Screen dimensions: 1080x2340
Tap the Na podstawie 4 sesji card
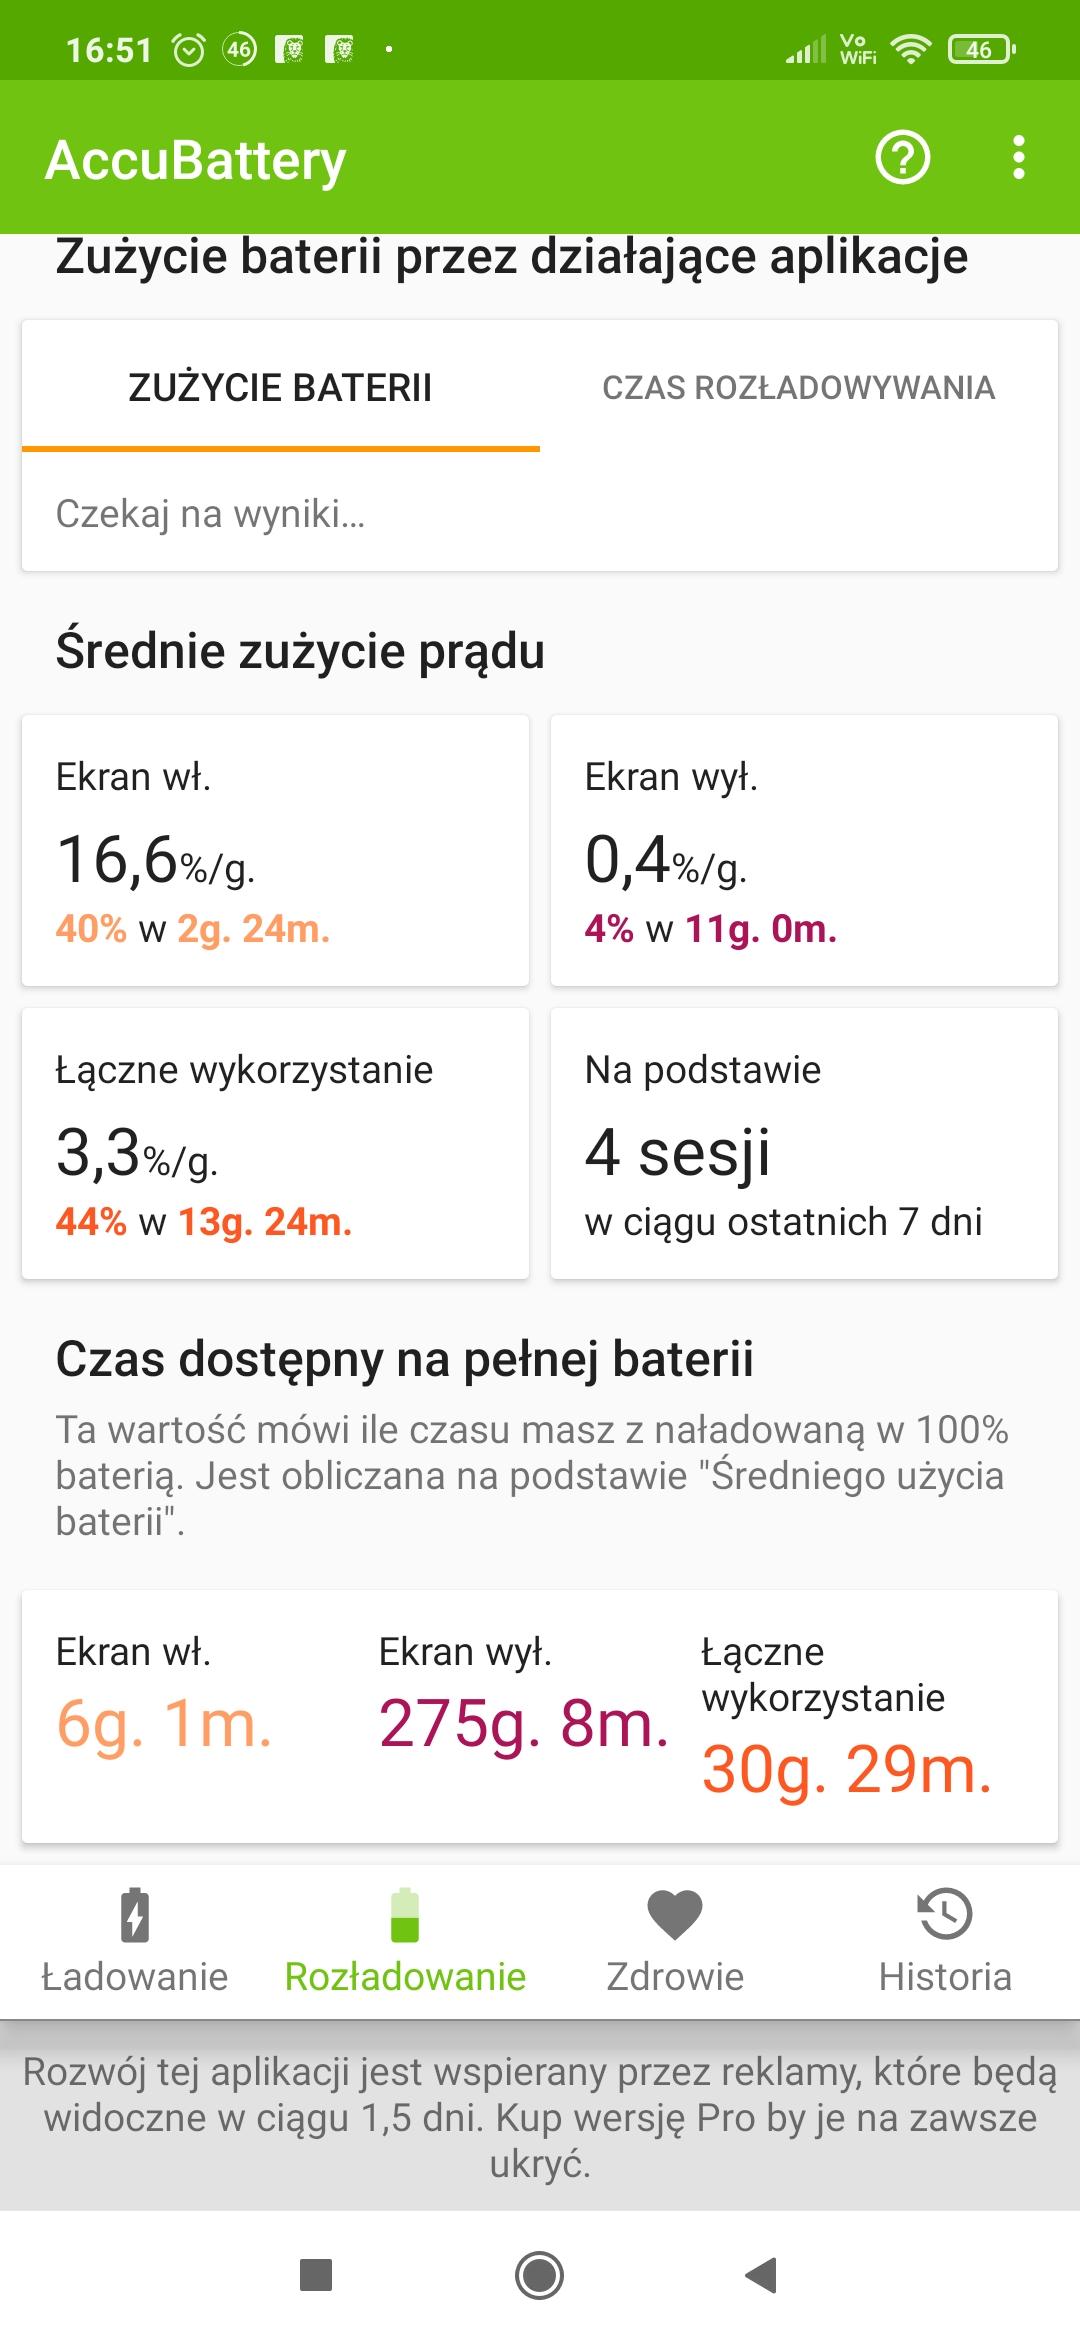click(x=804, y=1143)
